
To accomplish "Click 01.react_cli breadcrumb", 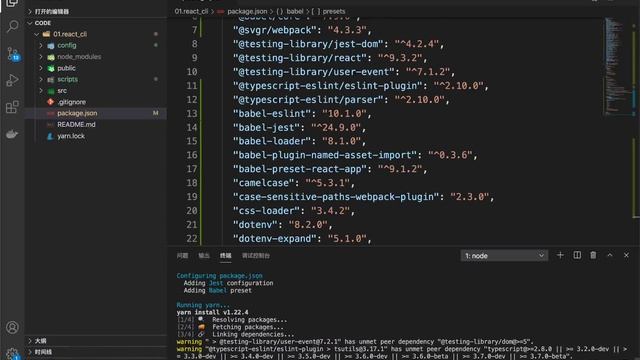I will tap(191, 11).
